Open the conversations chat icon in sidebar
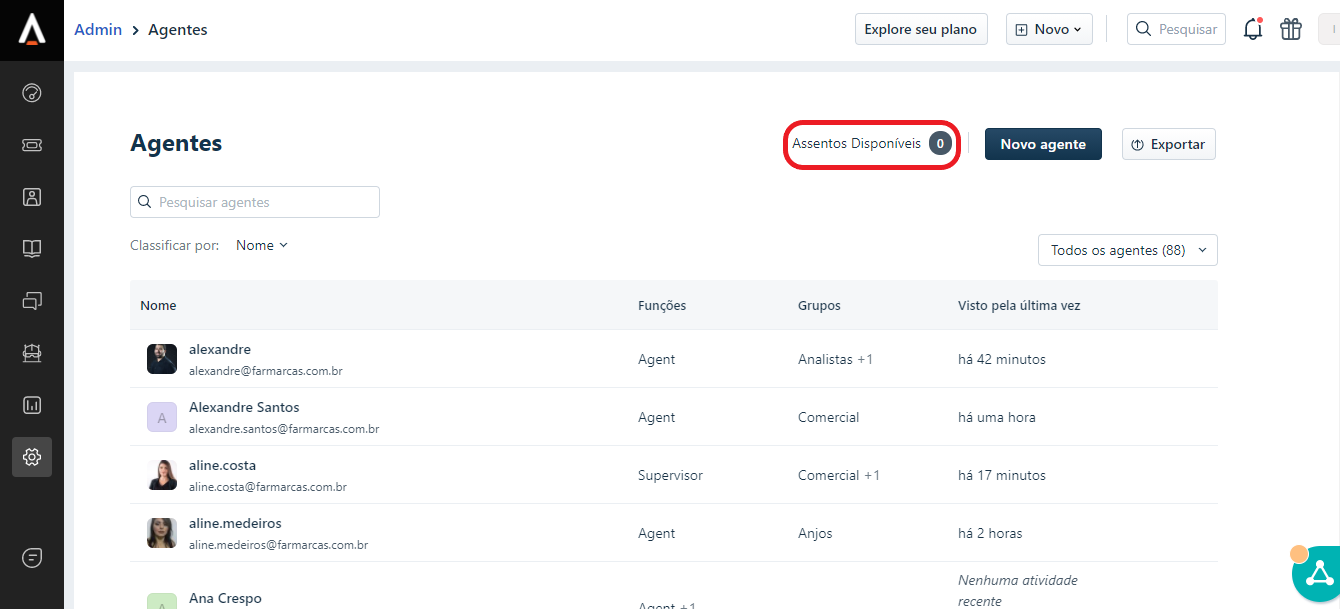 (x=32, y=301)
